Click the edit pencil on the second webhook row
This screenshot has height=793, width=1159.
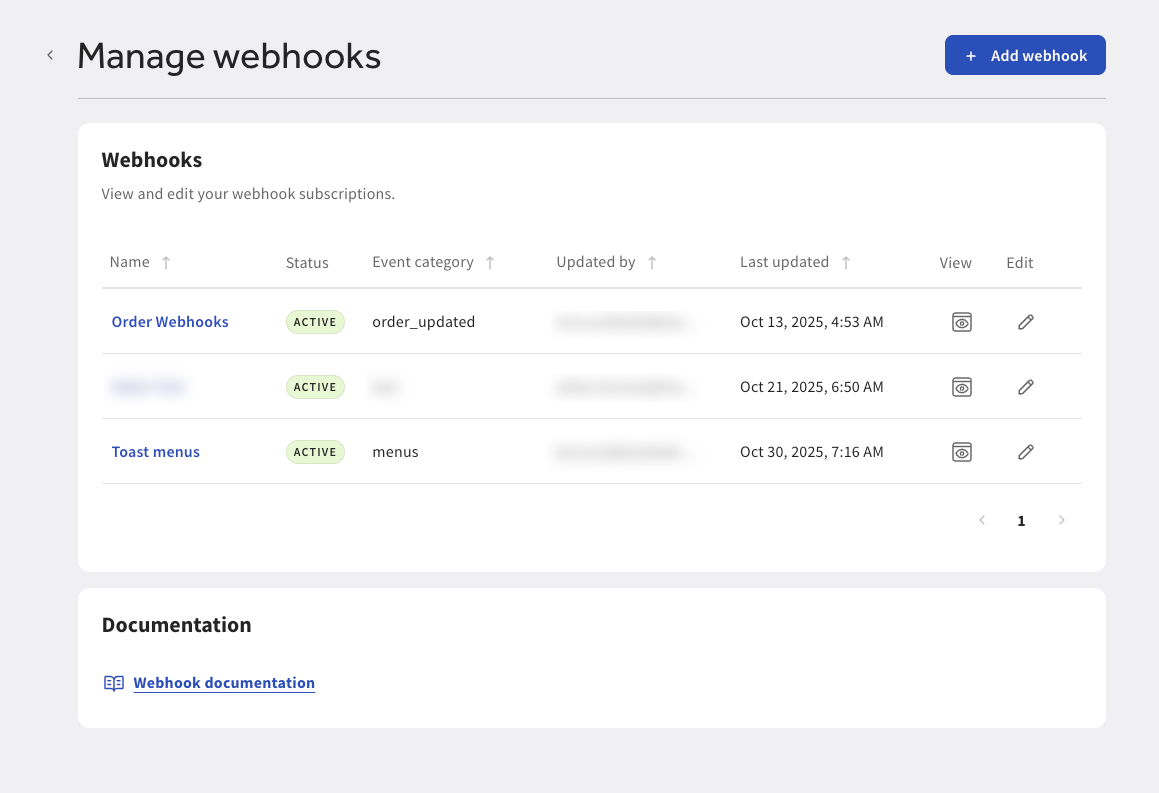(x=1025, y=386)
